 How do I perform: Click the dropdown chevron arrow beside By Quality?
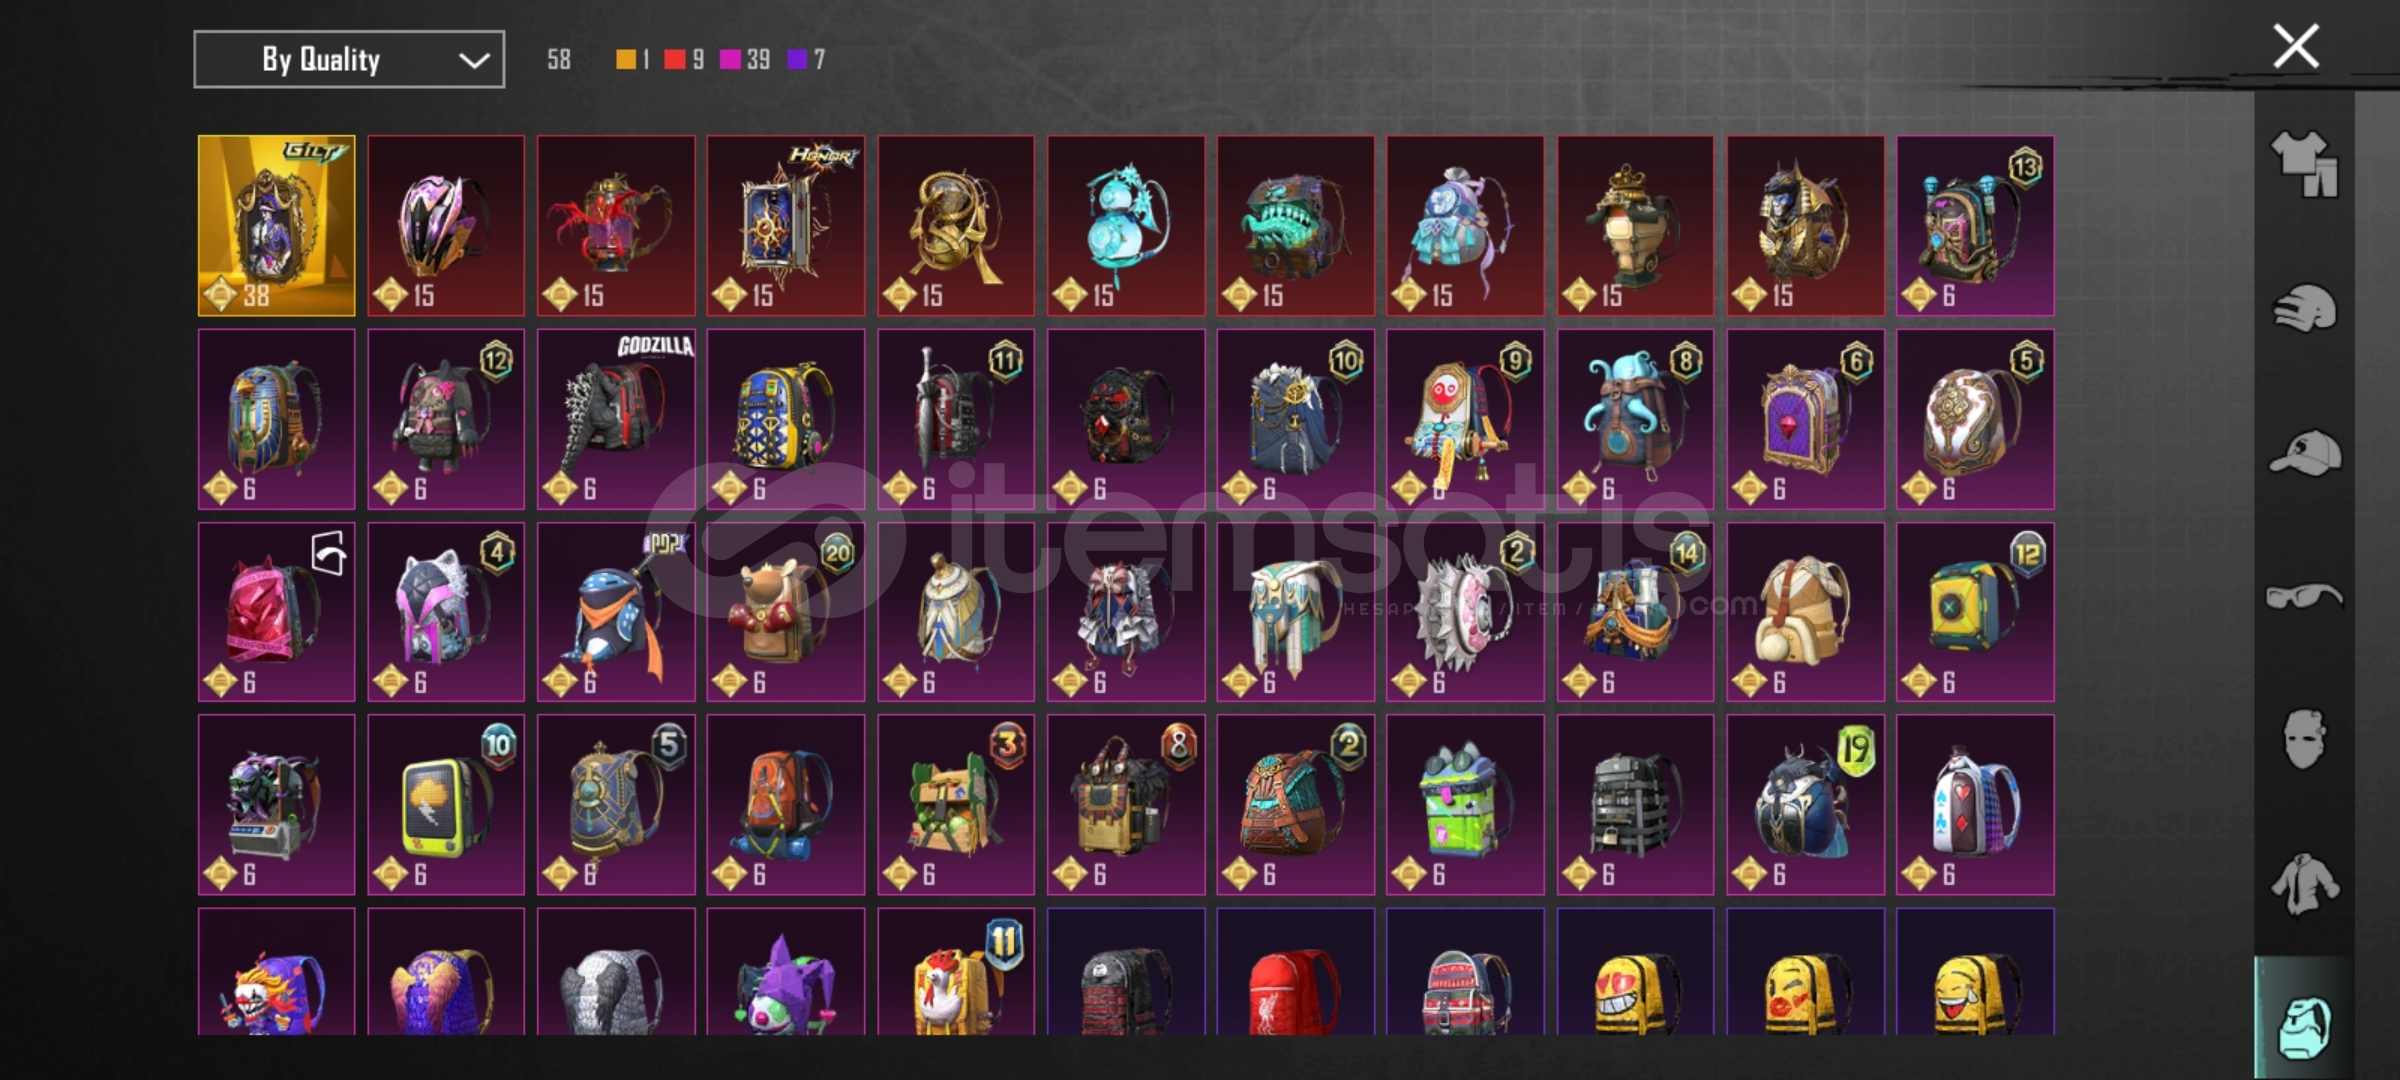[474, 60]
